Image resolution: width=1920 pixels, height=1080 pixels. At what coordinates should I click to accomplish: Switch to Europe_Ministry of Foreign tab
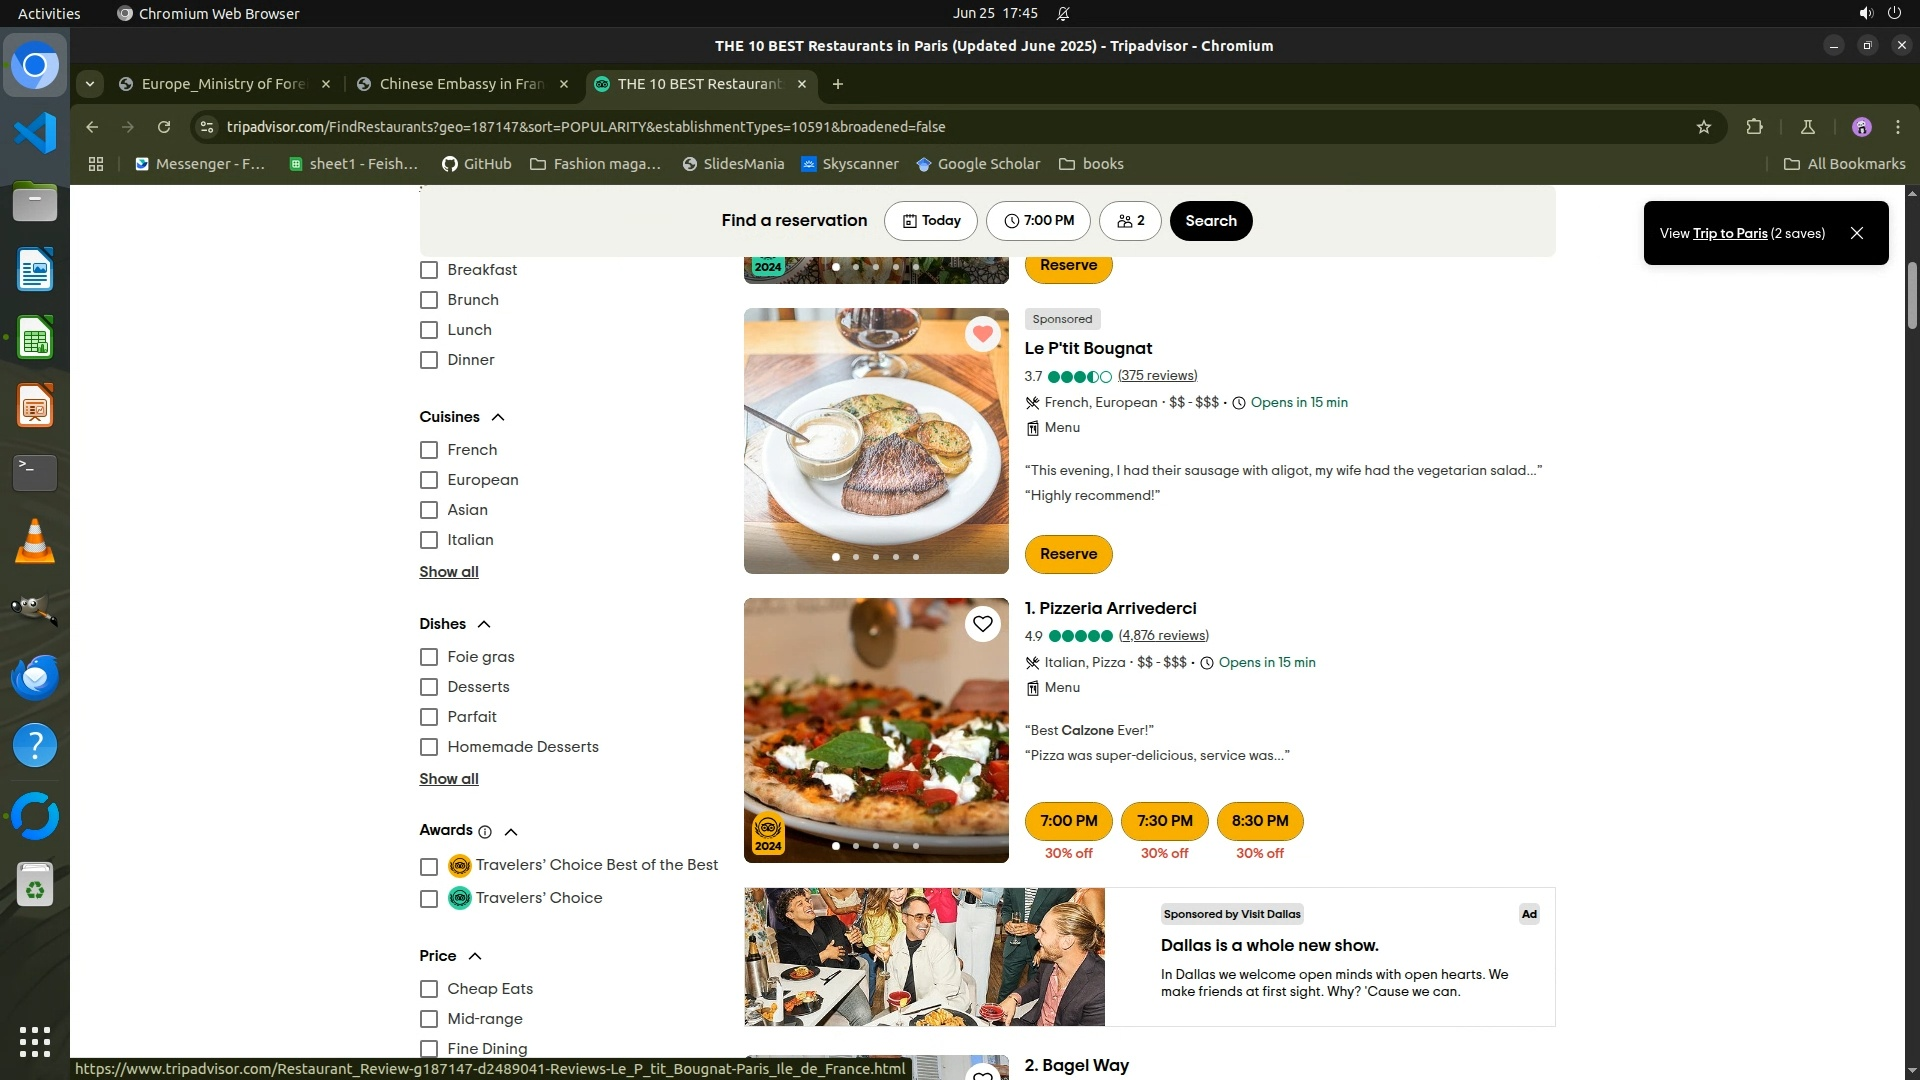click(223, 84)
